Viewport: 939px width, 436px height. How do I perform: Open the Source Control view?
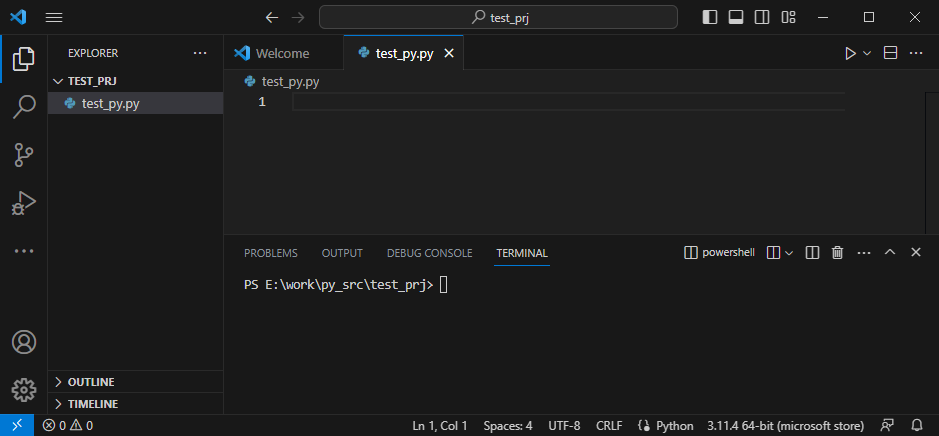coord(24,155)
